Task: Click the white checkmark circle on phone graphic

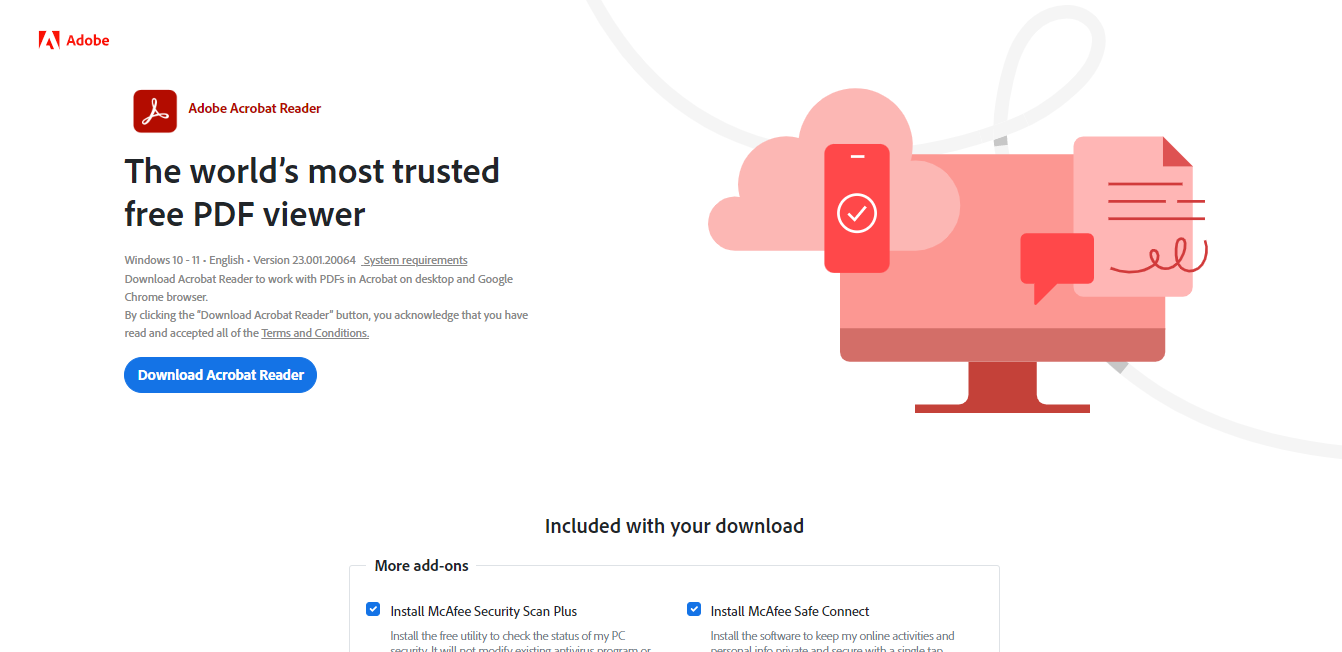Action: pos(857,213)
